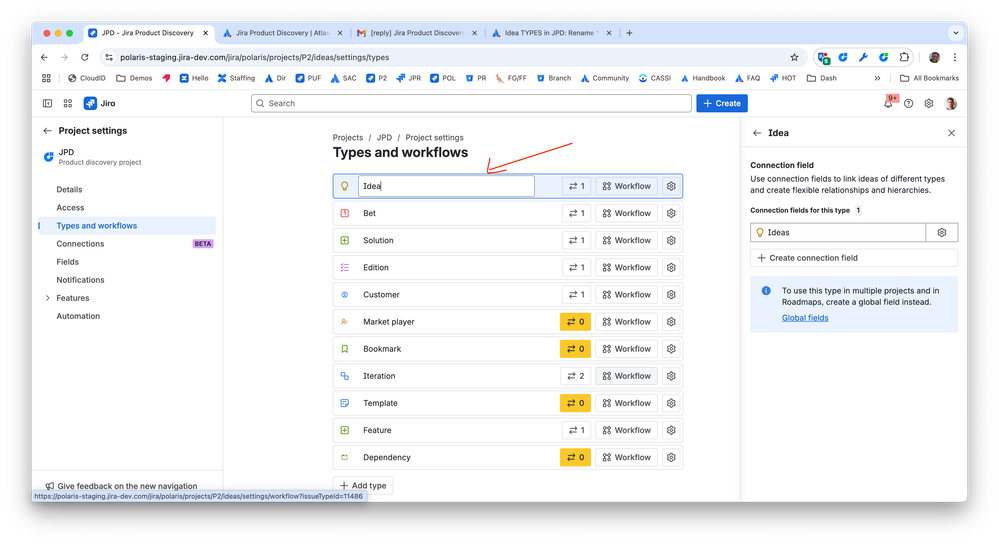Click the yellow 0 connections badge for Template
The image size is (999, 544).
(575, 403)
